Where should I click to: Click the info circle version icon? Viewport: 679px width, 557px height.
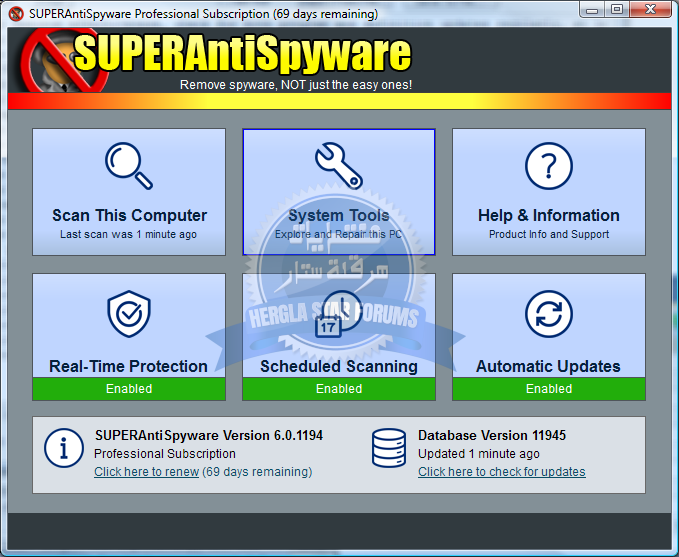click(64, 447)
